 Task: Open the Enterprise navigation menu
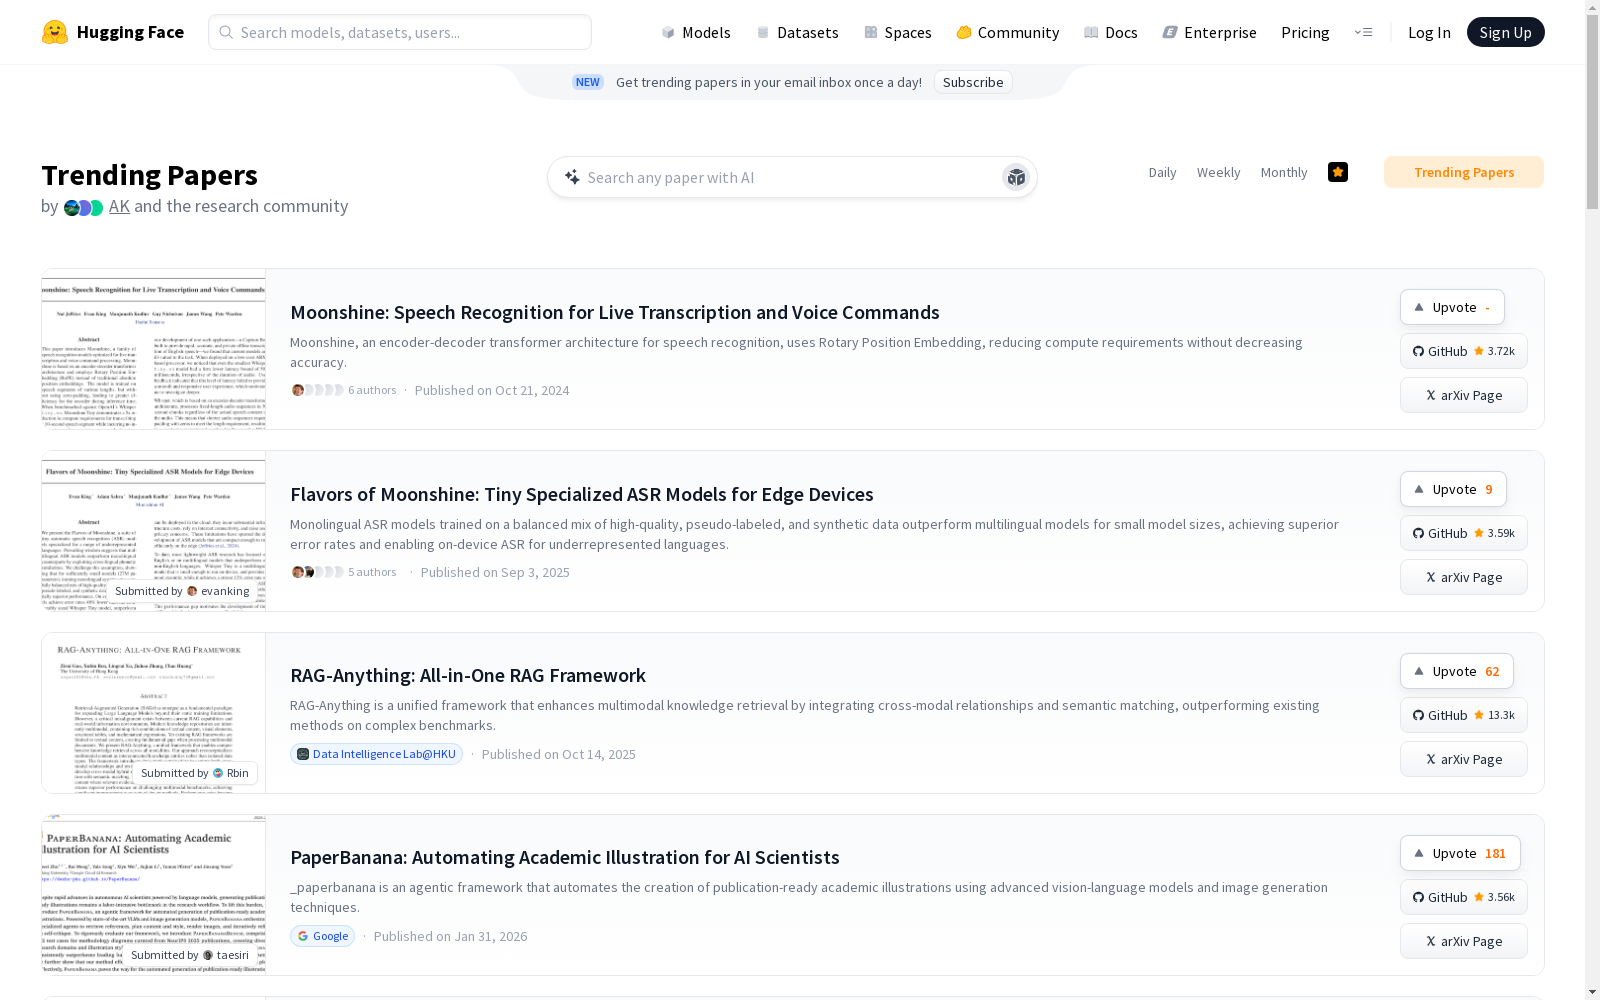(1209, 32)
